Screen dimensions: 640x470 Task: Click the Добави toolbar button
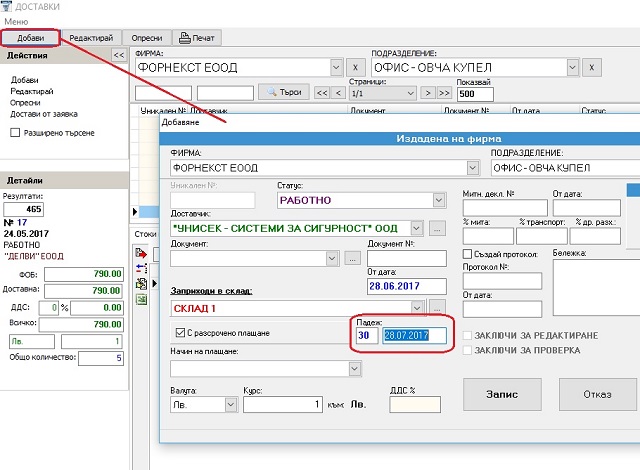pos(31,38)
